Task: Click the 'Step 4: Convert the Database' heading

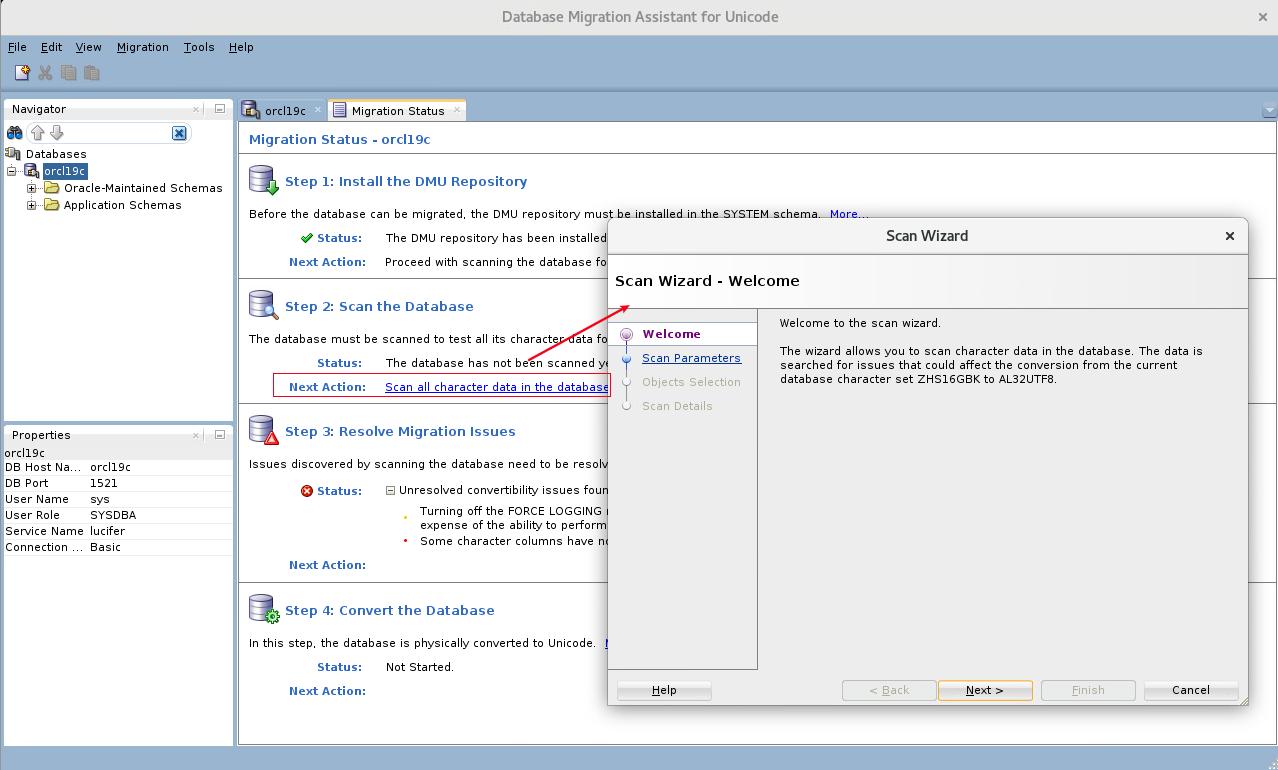Action: tap(390, 610)
